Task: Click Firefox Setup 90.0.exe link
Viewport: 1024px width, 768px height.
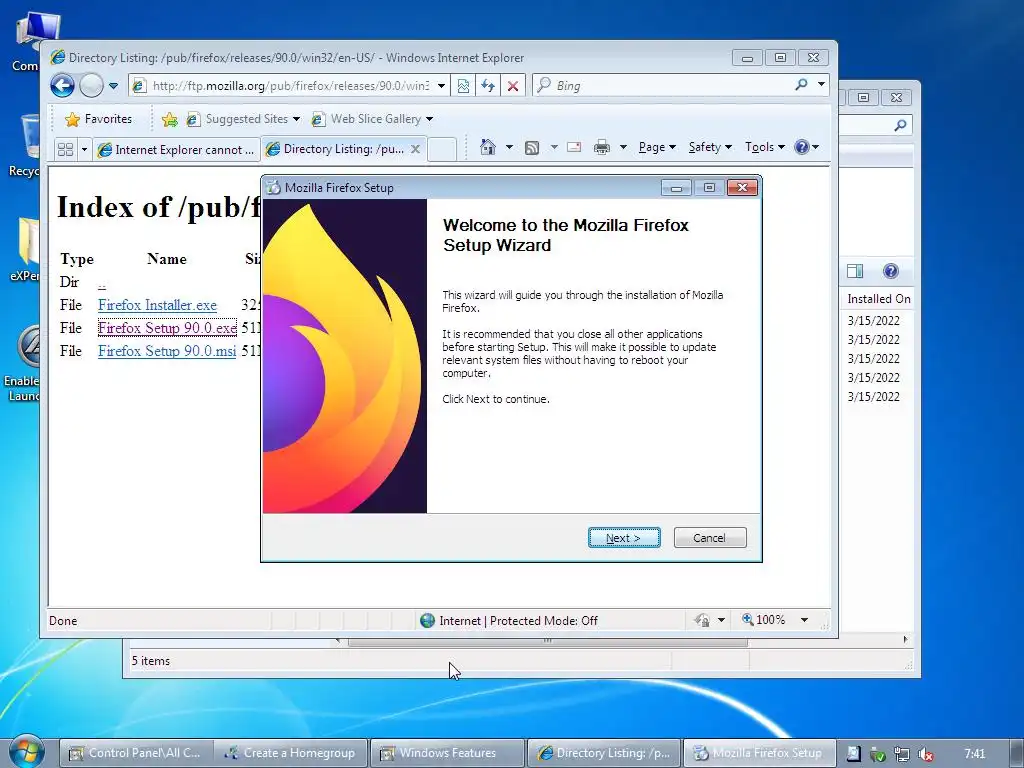Action: pyautogui.click(x=167, y=328)
